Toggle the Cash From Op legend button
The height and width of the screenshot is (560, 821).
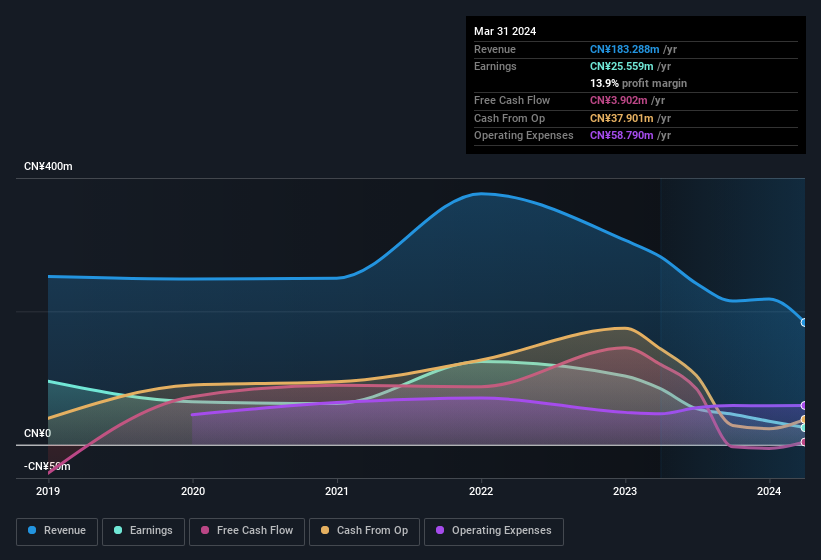pyautogui.click(x=364, y=531)
